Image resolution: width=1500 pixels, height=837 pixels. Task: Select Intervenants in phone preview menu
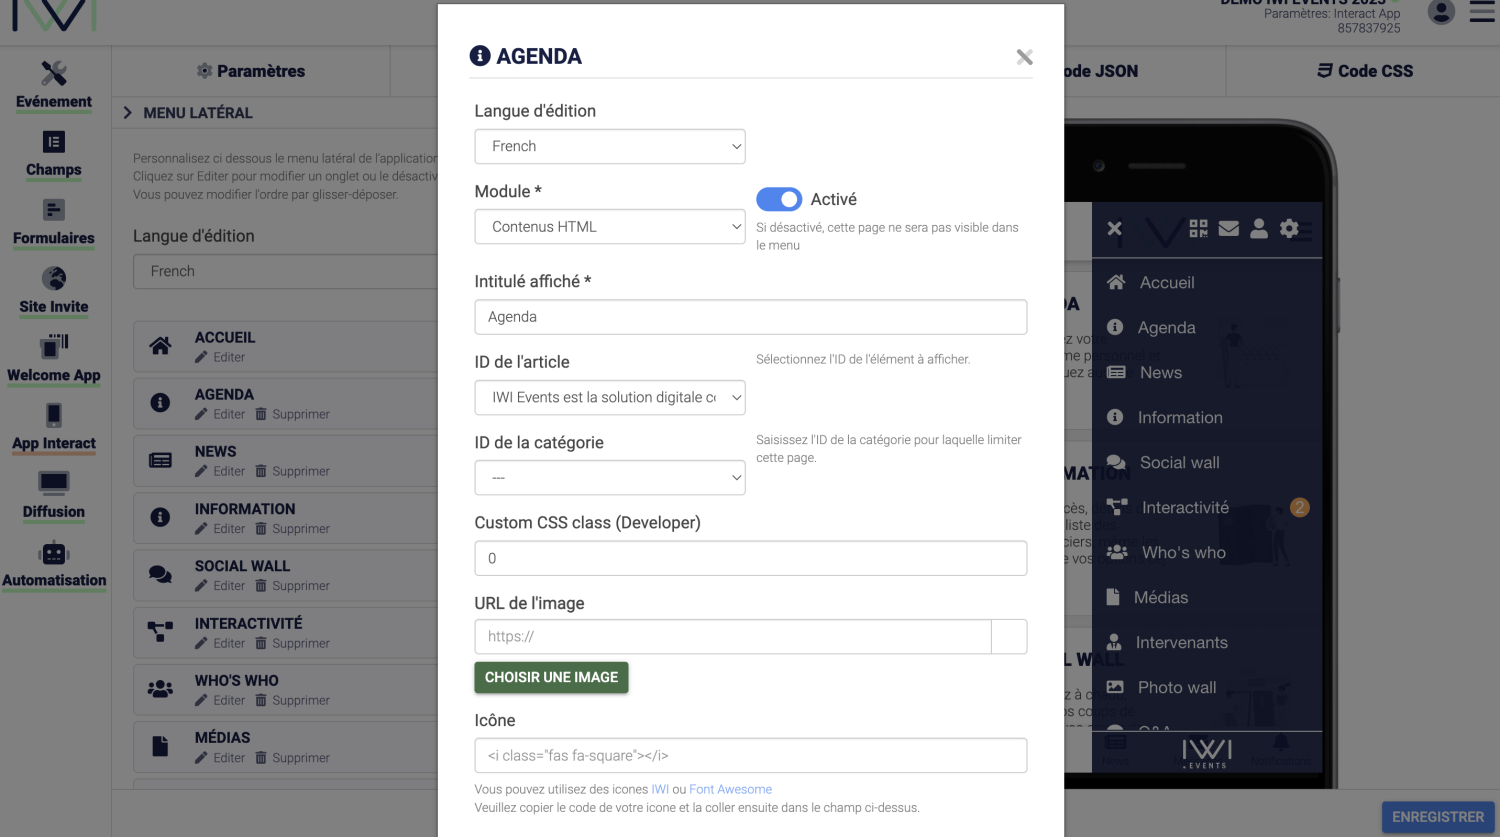[x=1181, y=643]
